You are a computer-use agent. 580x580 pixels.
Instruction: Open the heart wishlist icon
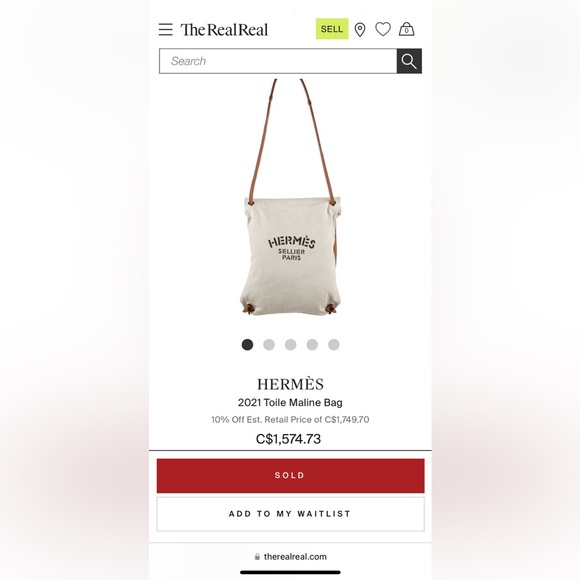point(383,29)
